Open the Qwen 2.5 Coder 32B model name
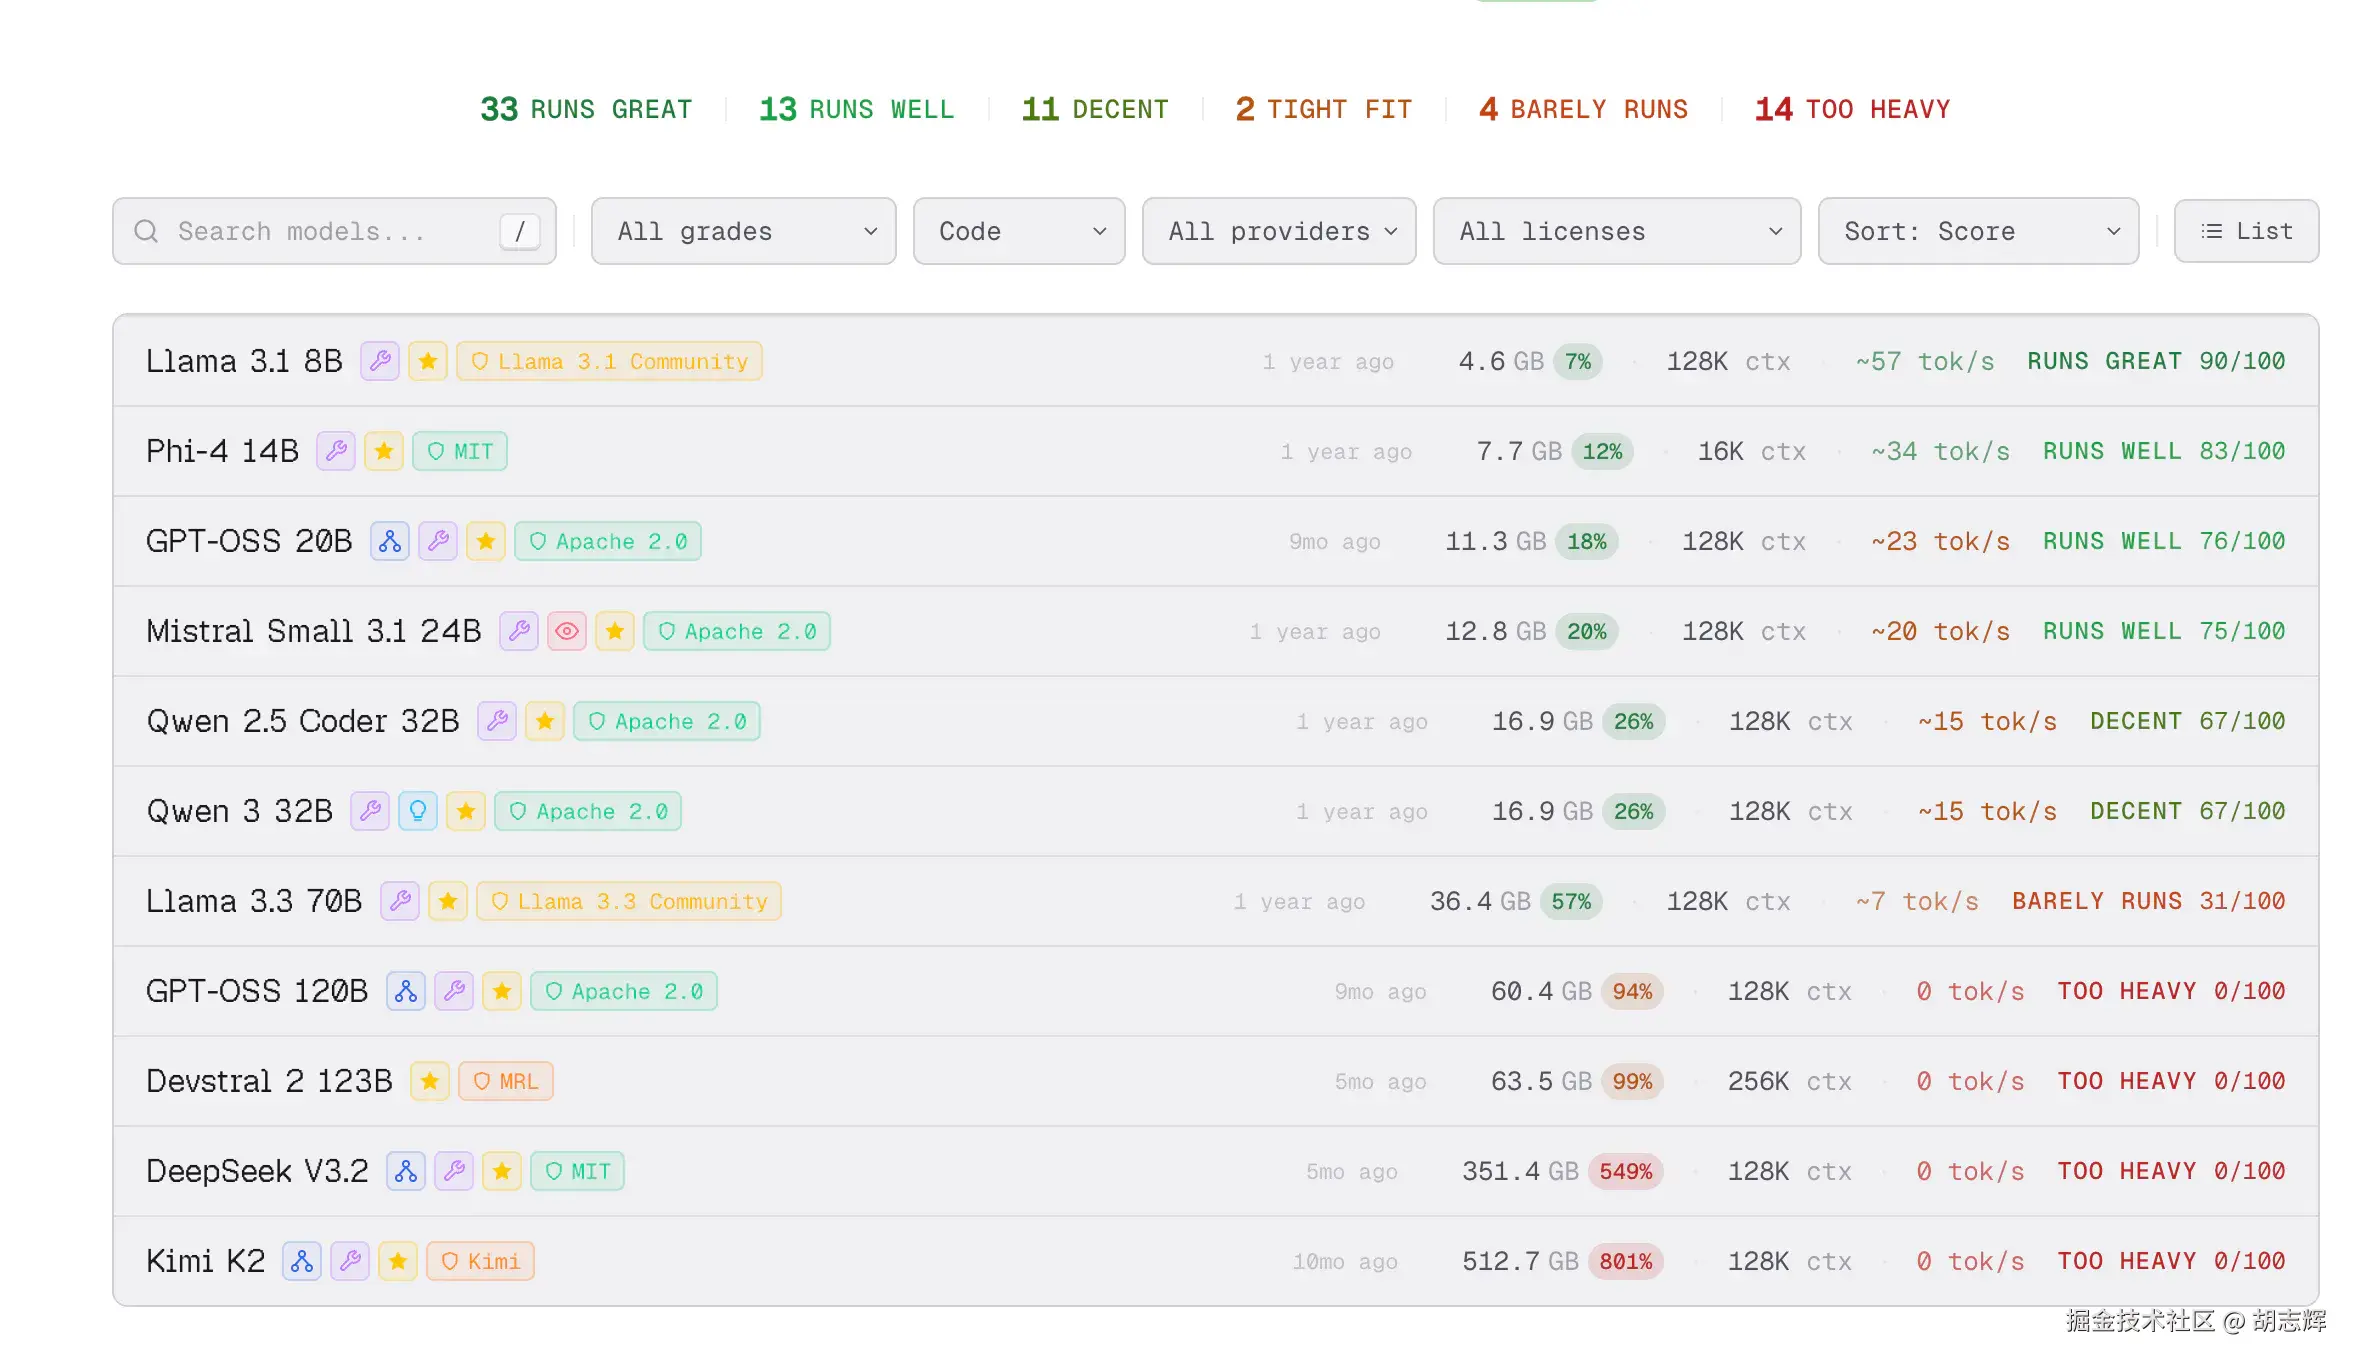The height and width of the screenshot is (1368, 2360). (x=303, y=721)
